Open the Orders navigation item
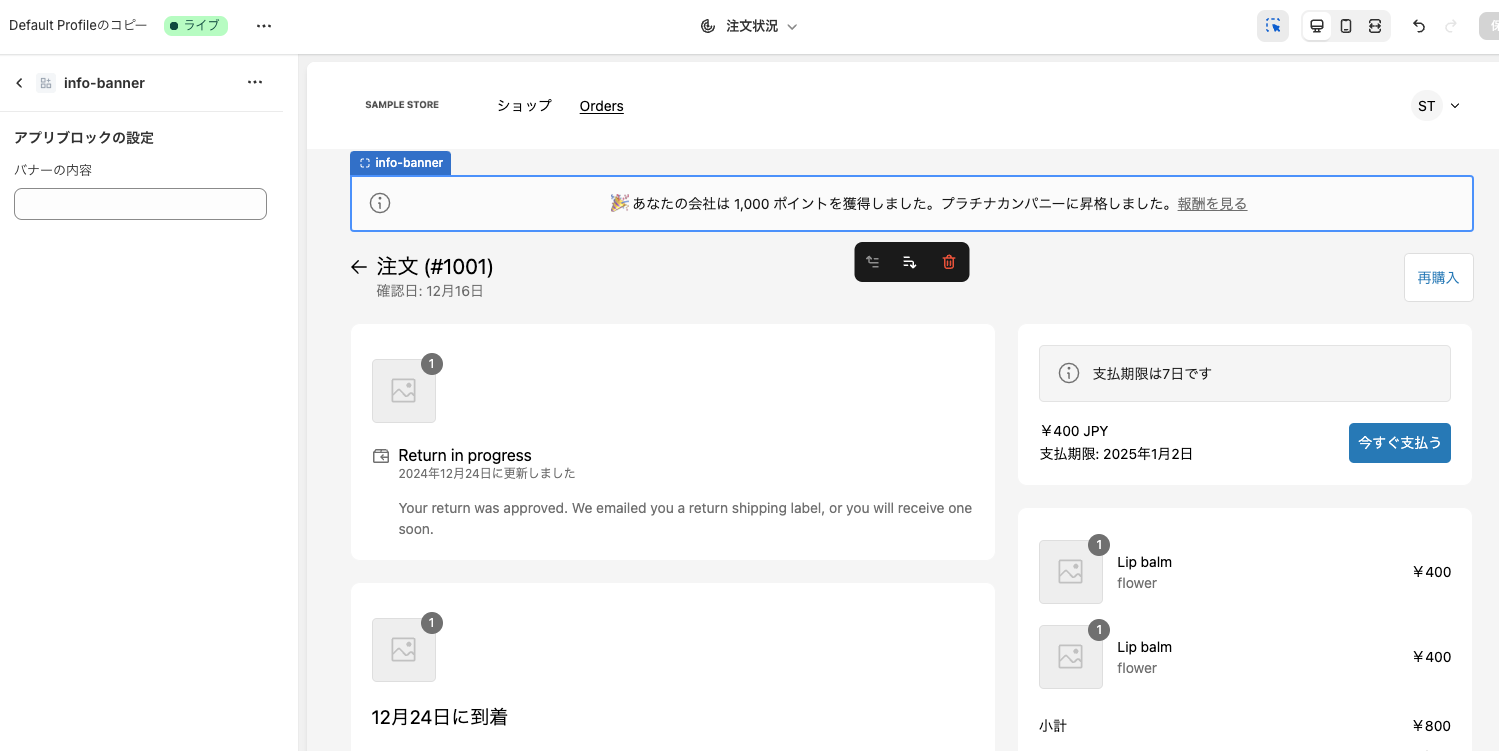Screen dimensions: 1499x751 click(x=602, y=106)
